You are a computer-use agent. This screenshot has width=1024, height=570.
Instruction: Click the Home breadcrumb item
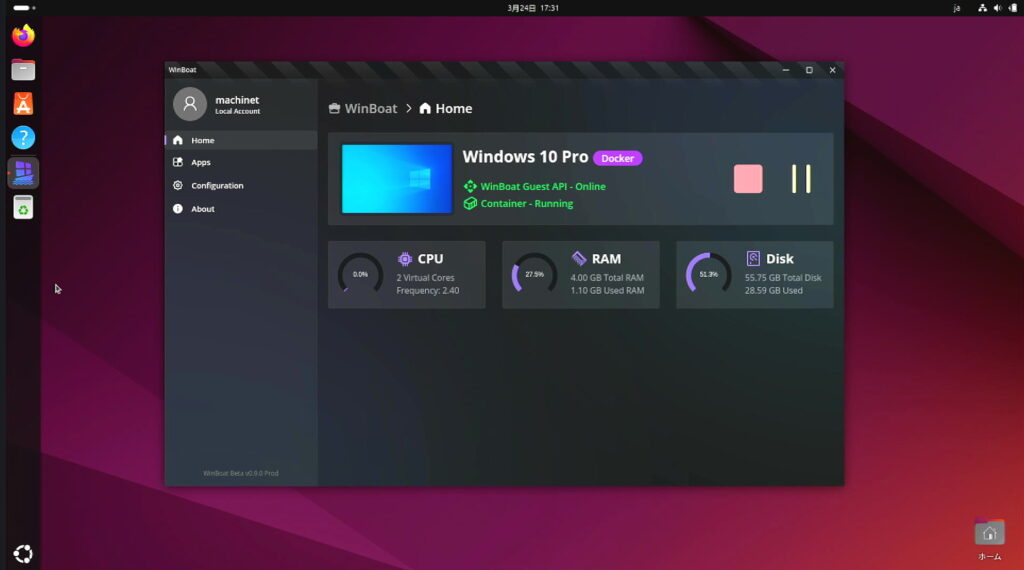pyautogui.click(x=453, y=109)
